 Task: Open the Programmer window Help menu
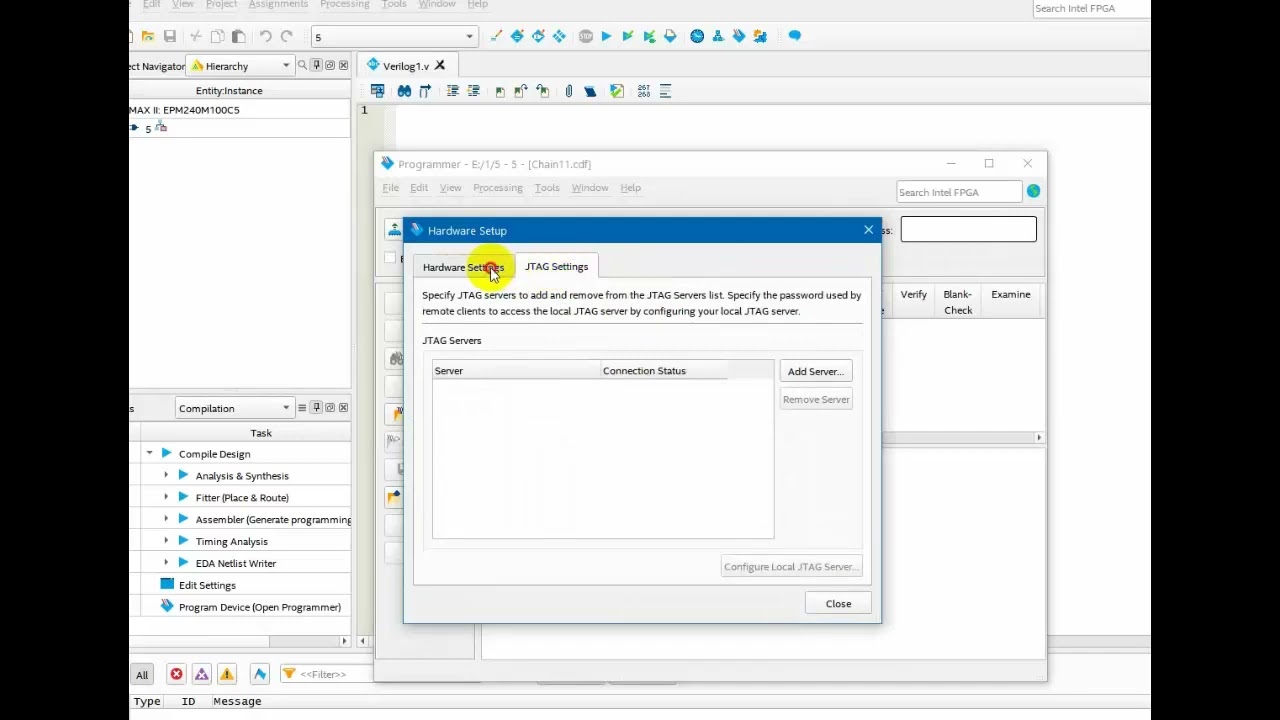coord(630,188)
